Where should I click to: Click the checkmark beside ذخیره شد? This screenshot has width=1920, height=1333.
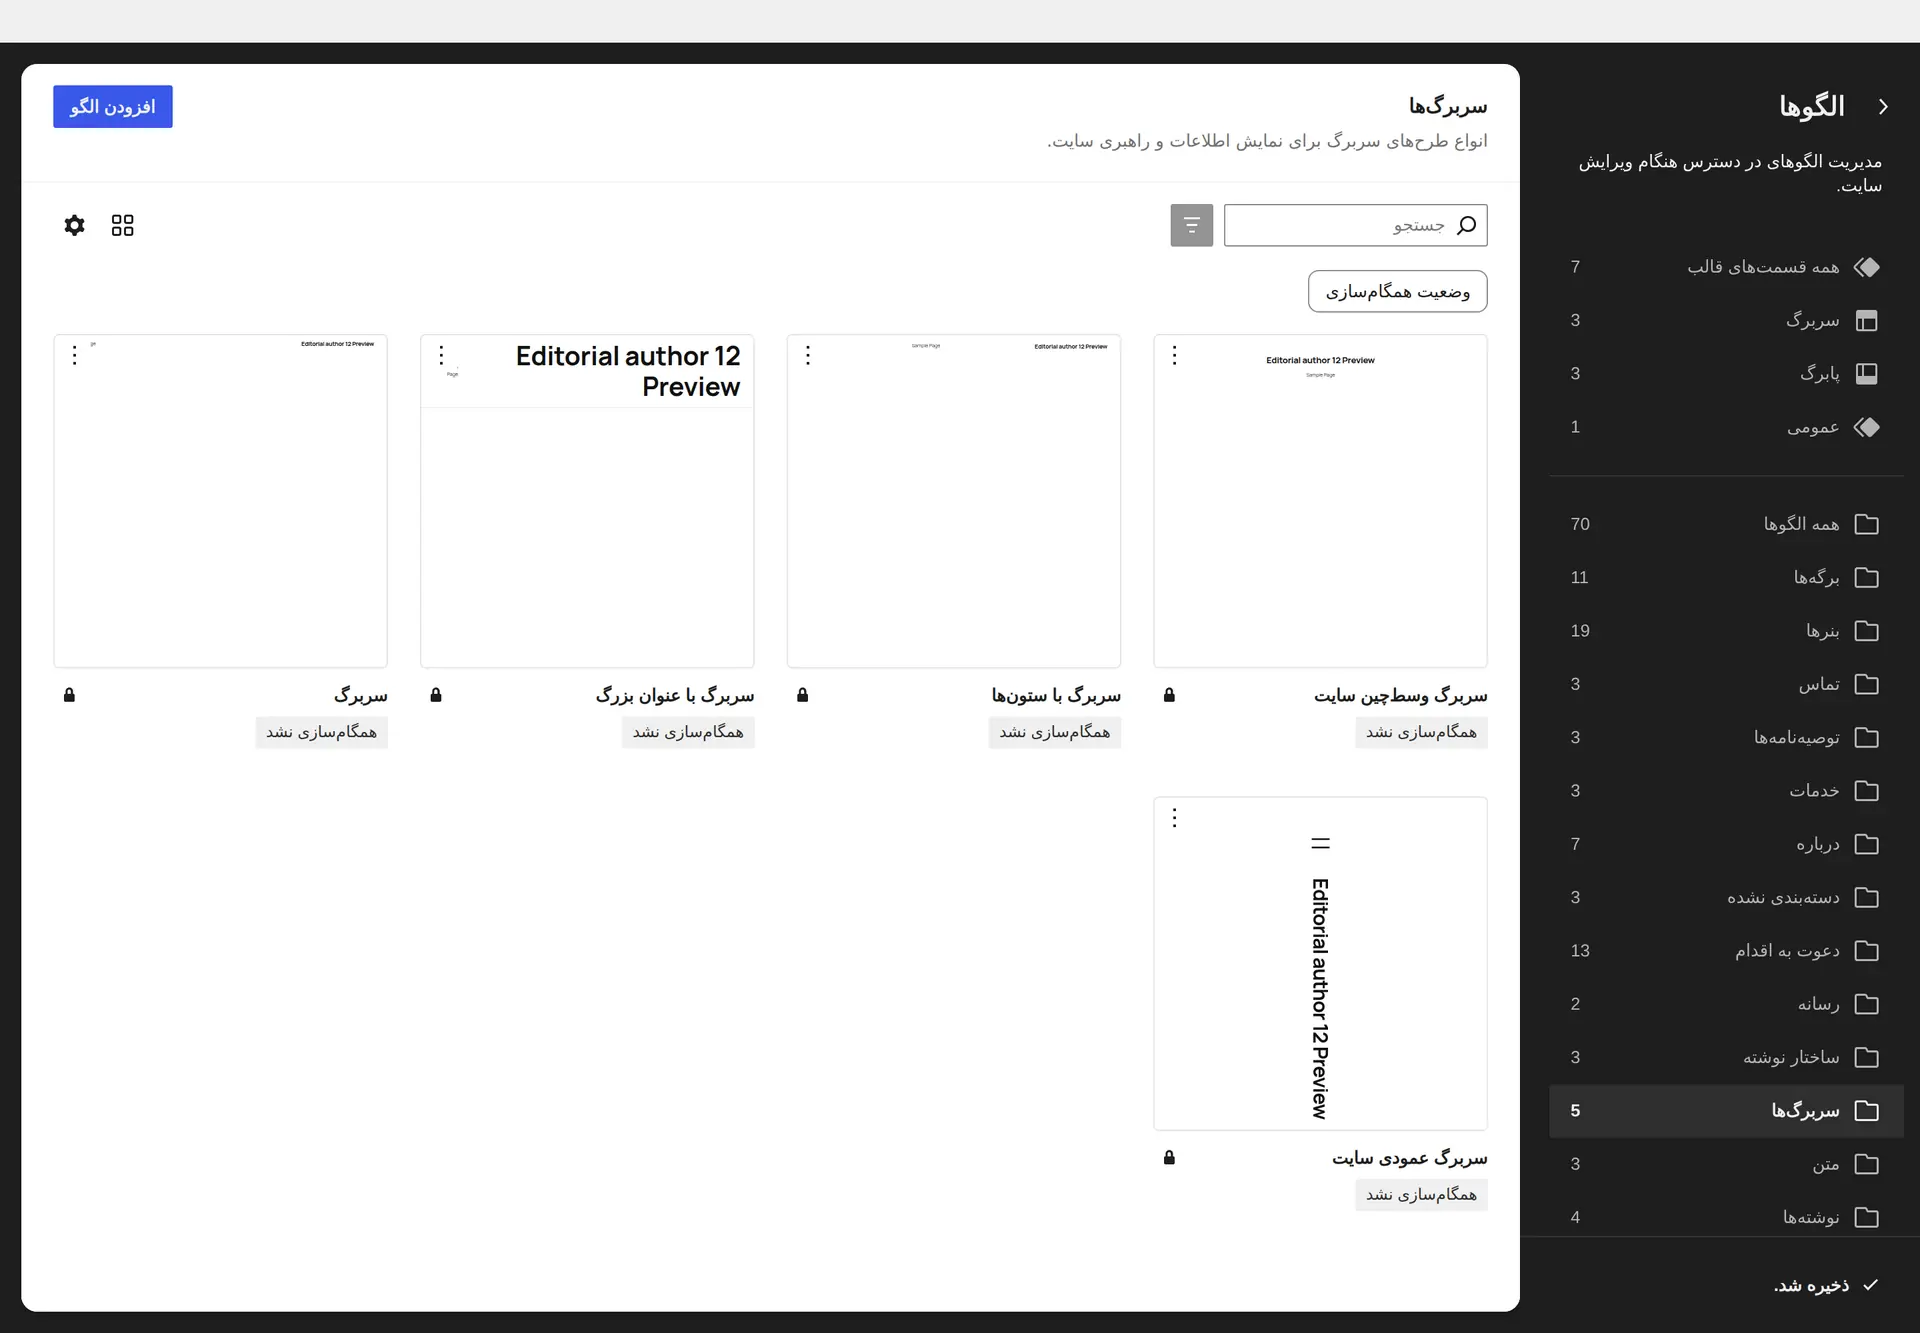[1870, 1285]
